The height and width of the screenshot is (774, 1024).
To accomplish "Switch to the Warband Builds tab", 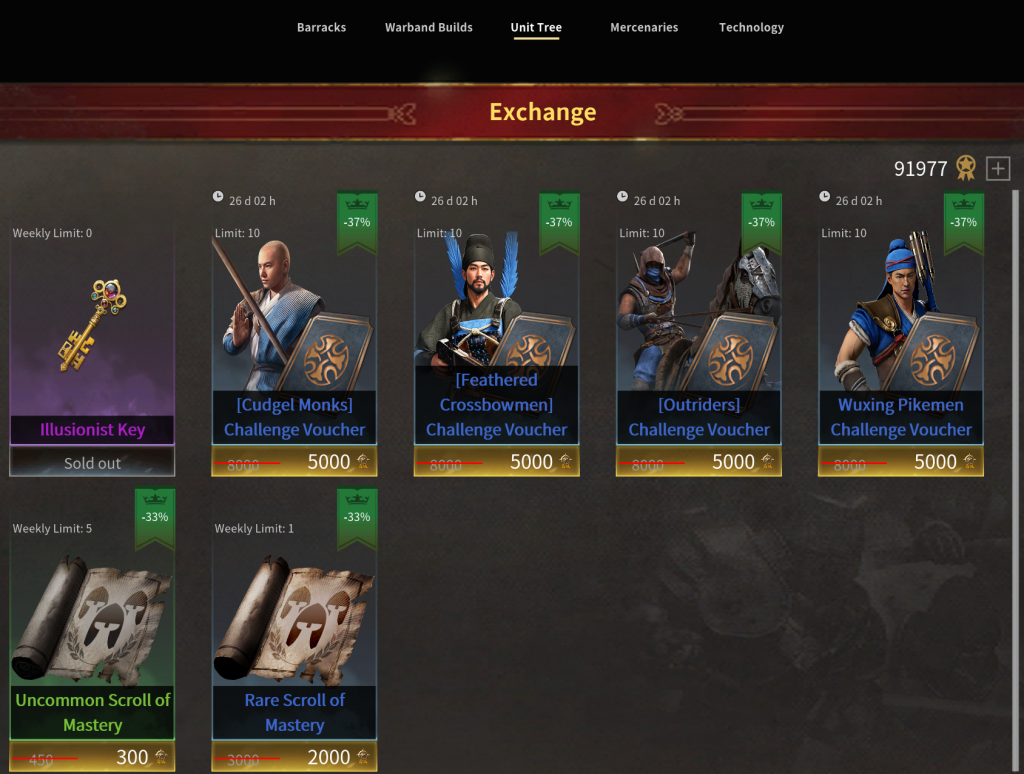I will pyautogui.click(x=428, y=27).
